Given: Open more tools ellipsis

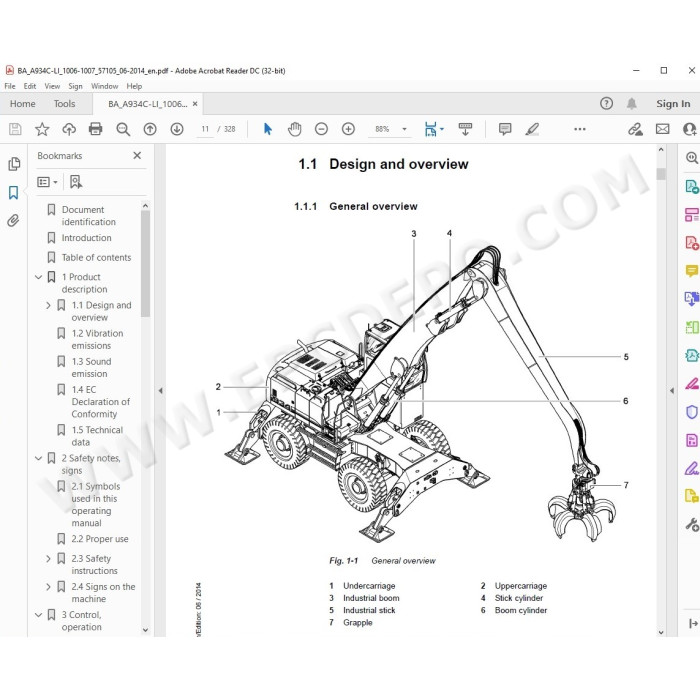Looking at the screenshot, I should 579,129.
